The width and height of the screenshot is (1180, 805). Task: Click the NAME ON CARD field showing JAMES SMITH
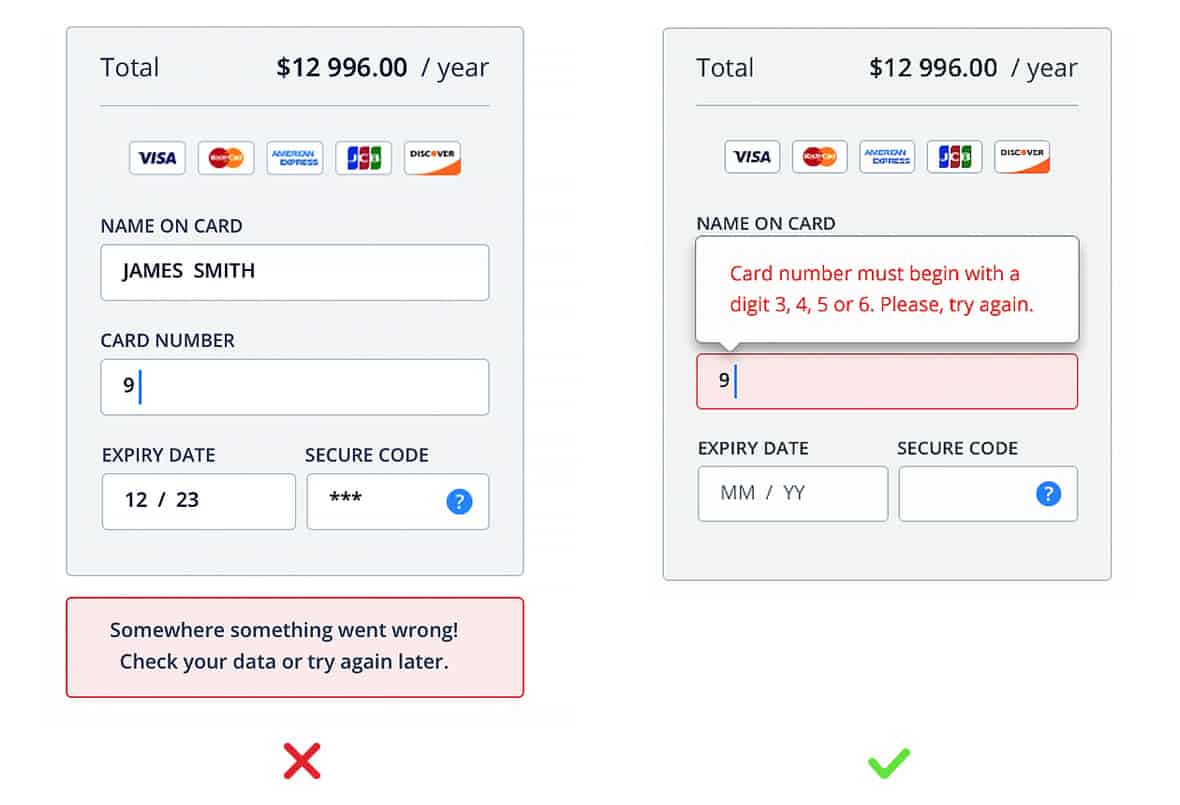294,272
